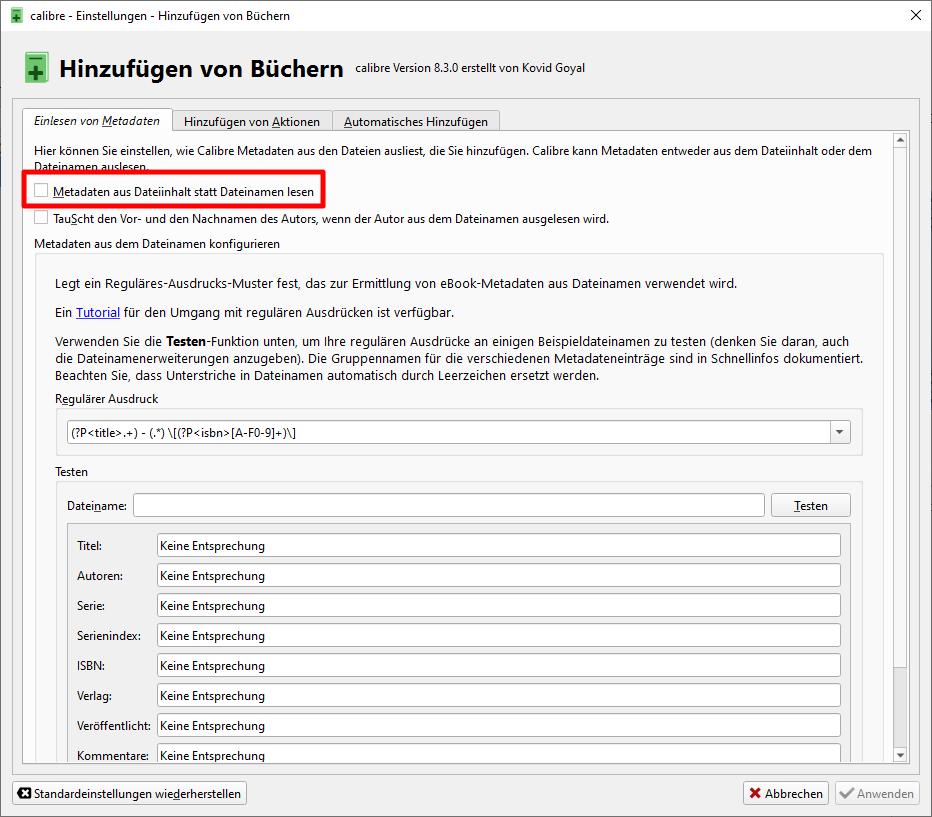
Task: Click the 'Metadaten aus dem Dateinamen konfigurieren' heading
Action: pyautogui.click(x=157, y=244)
